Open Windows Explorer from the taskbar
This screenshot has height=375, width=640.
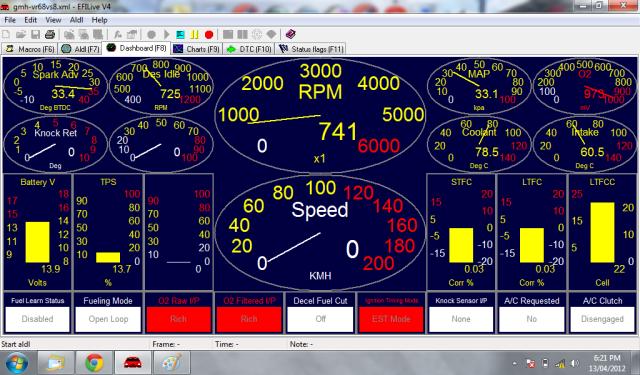pos(56,362)
